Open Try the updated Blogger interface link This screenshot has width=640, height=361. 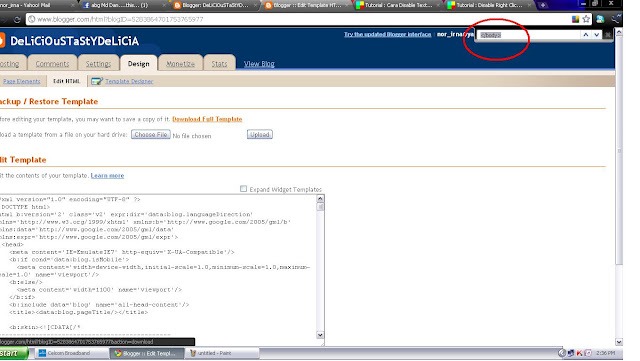387,34
